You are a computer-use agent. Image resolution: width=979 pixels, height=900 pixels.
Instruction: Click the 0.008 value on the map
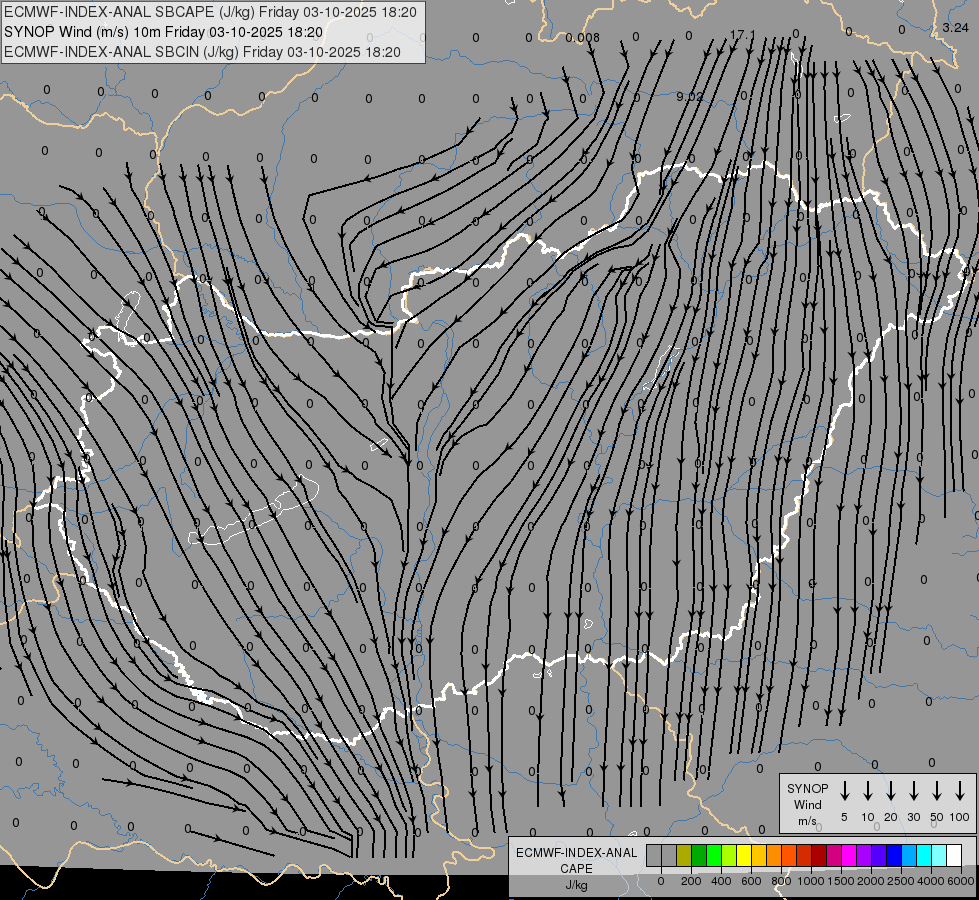pos(582,38)
